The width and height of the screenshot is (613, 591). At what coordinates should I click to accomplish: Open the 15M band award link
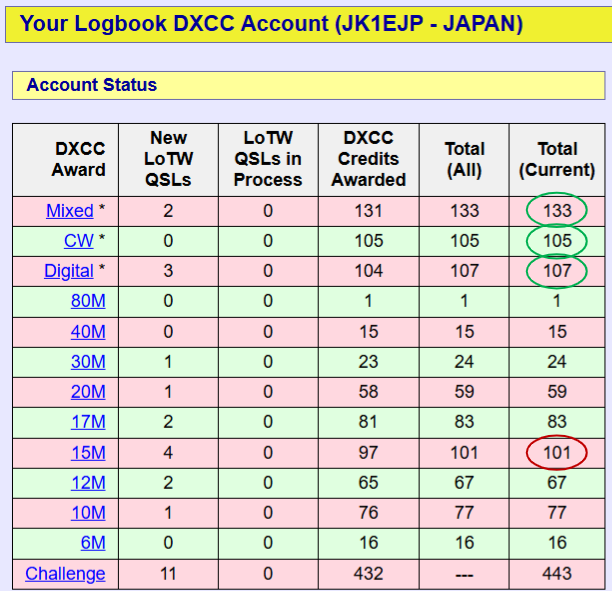pos(88,453)
